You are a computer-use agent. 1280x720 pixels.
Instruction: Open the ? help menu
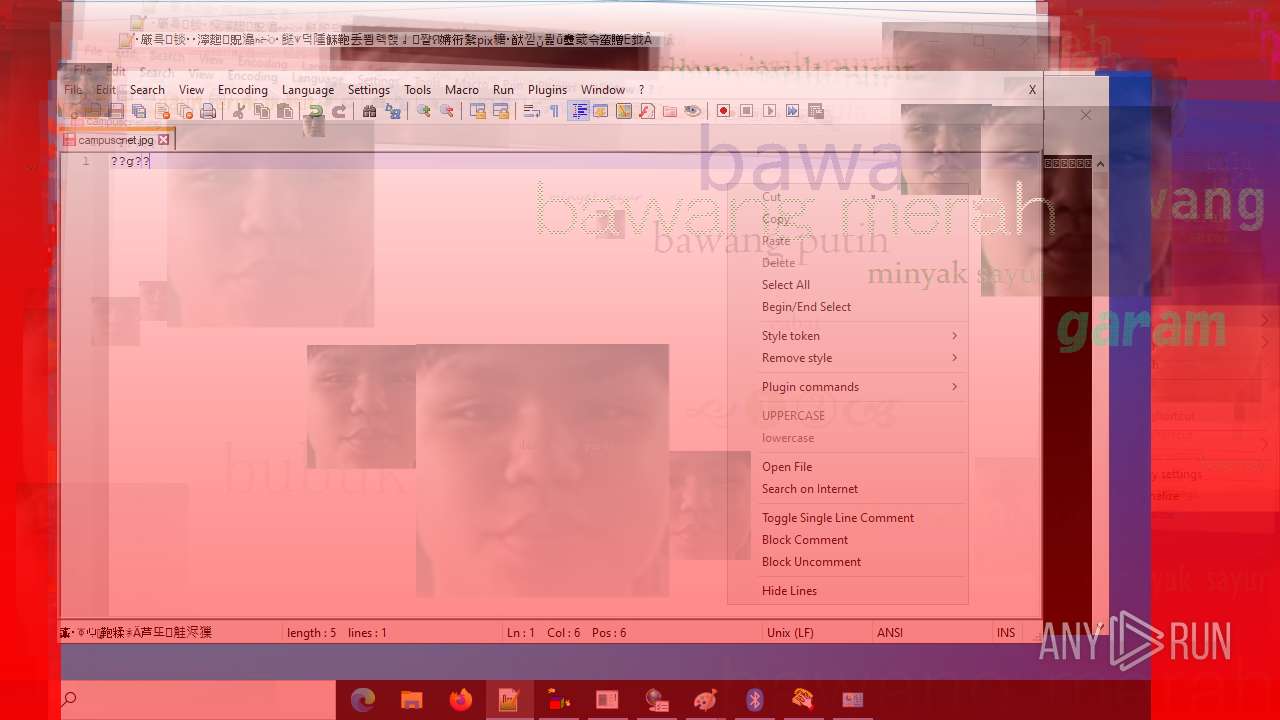tap(642, 89)
